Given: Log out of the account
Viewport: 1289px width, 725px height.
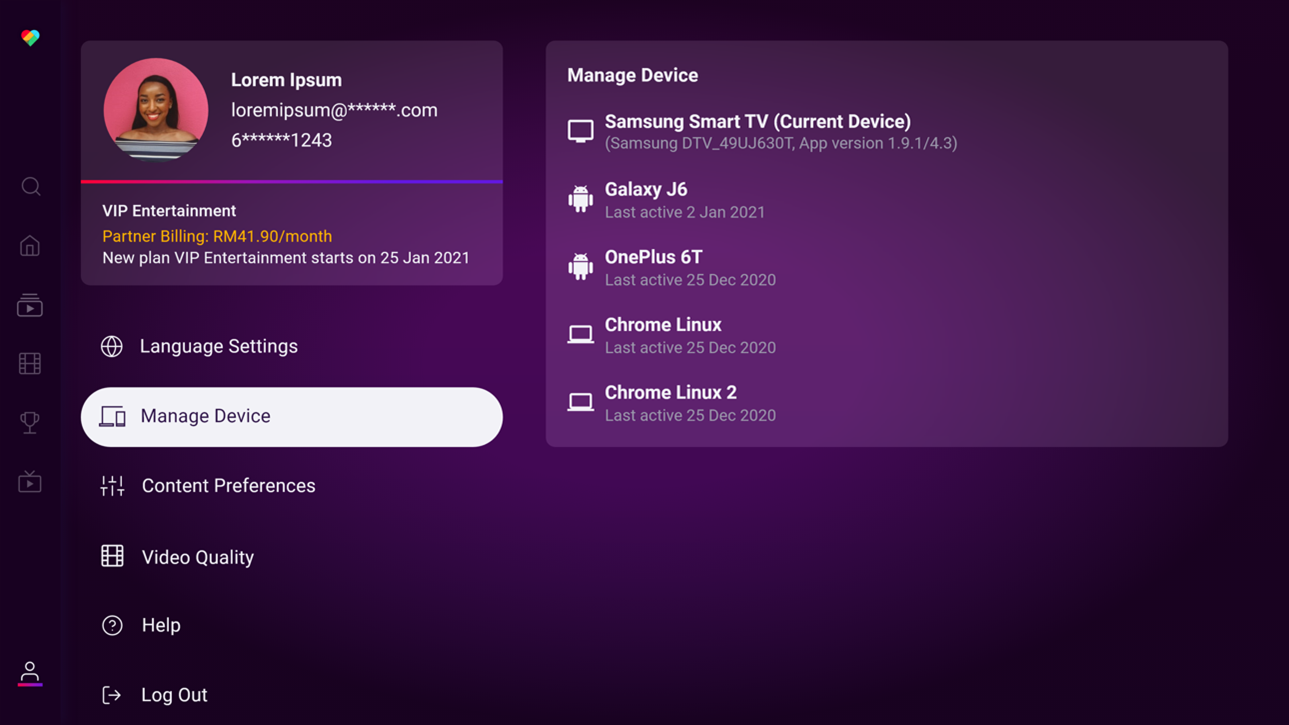Looking at the screenshot, I should click(173, 694).
